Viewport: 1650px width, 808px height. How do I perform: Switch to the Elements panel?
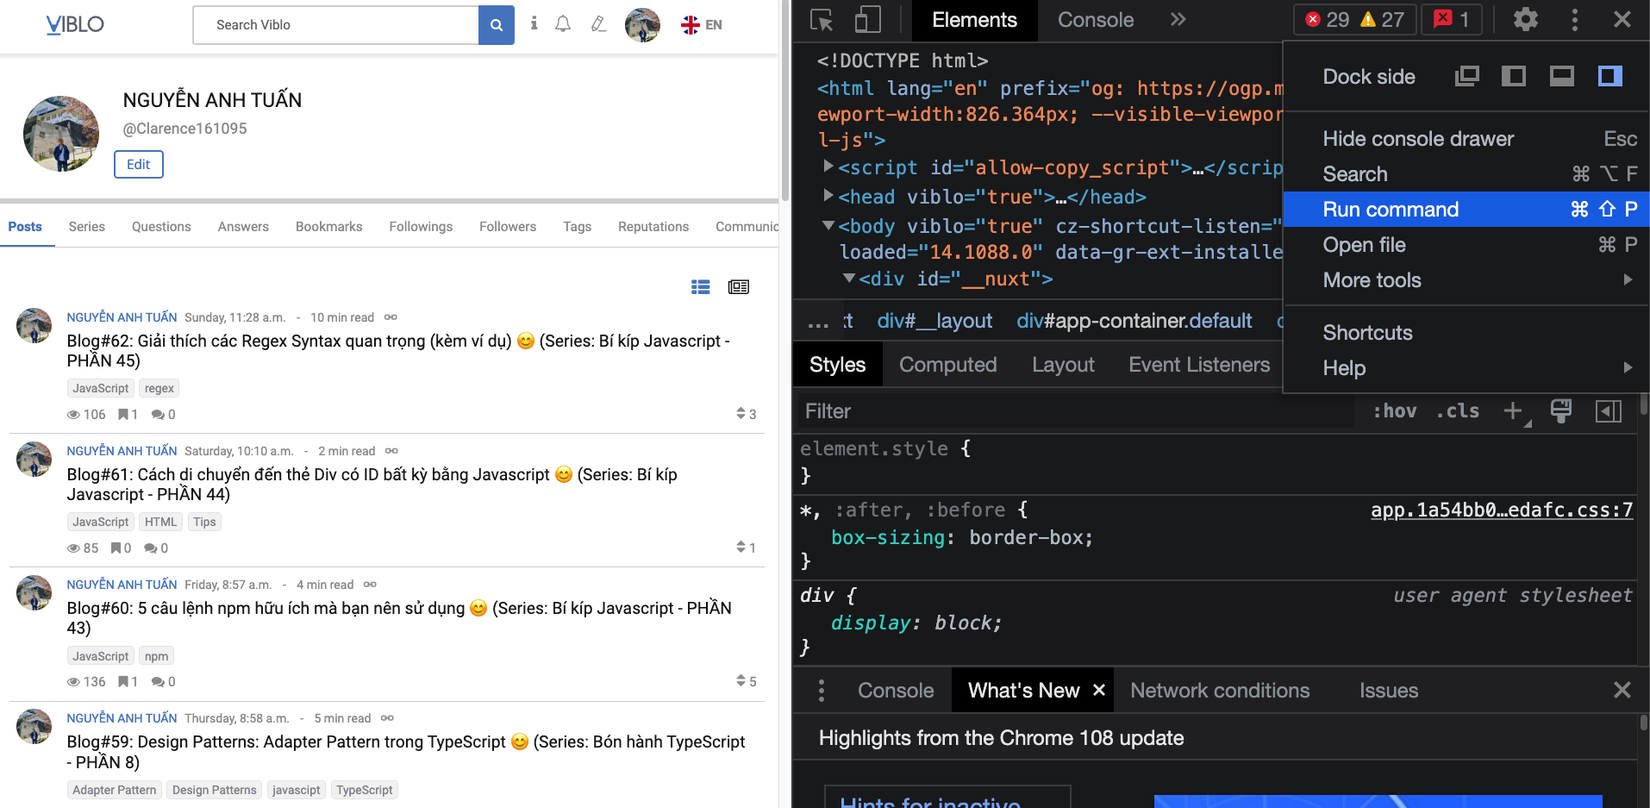coord(974,20)
